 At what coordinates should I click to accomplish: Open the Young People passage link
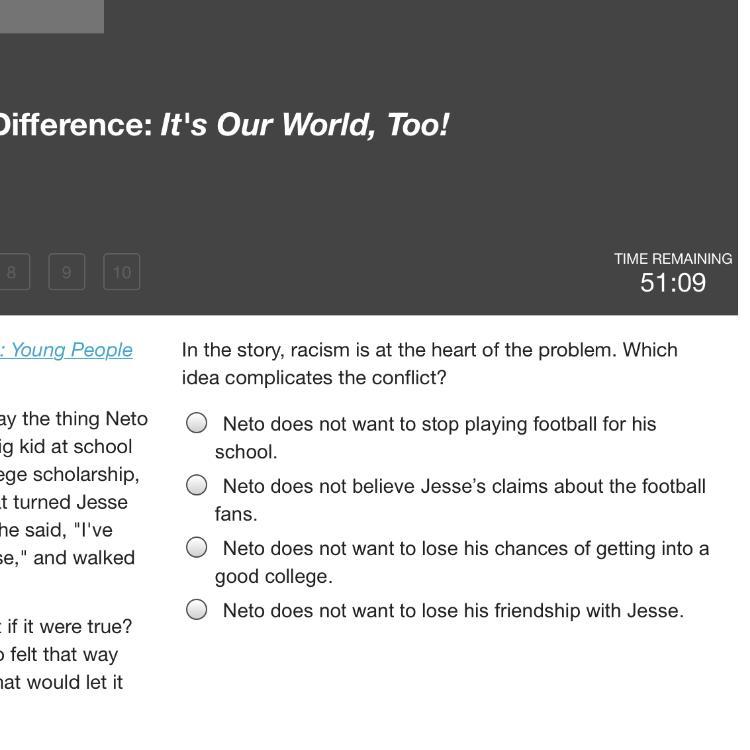pyautogui.click(x=70, y=350)
